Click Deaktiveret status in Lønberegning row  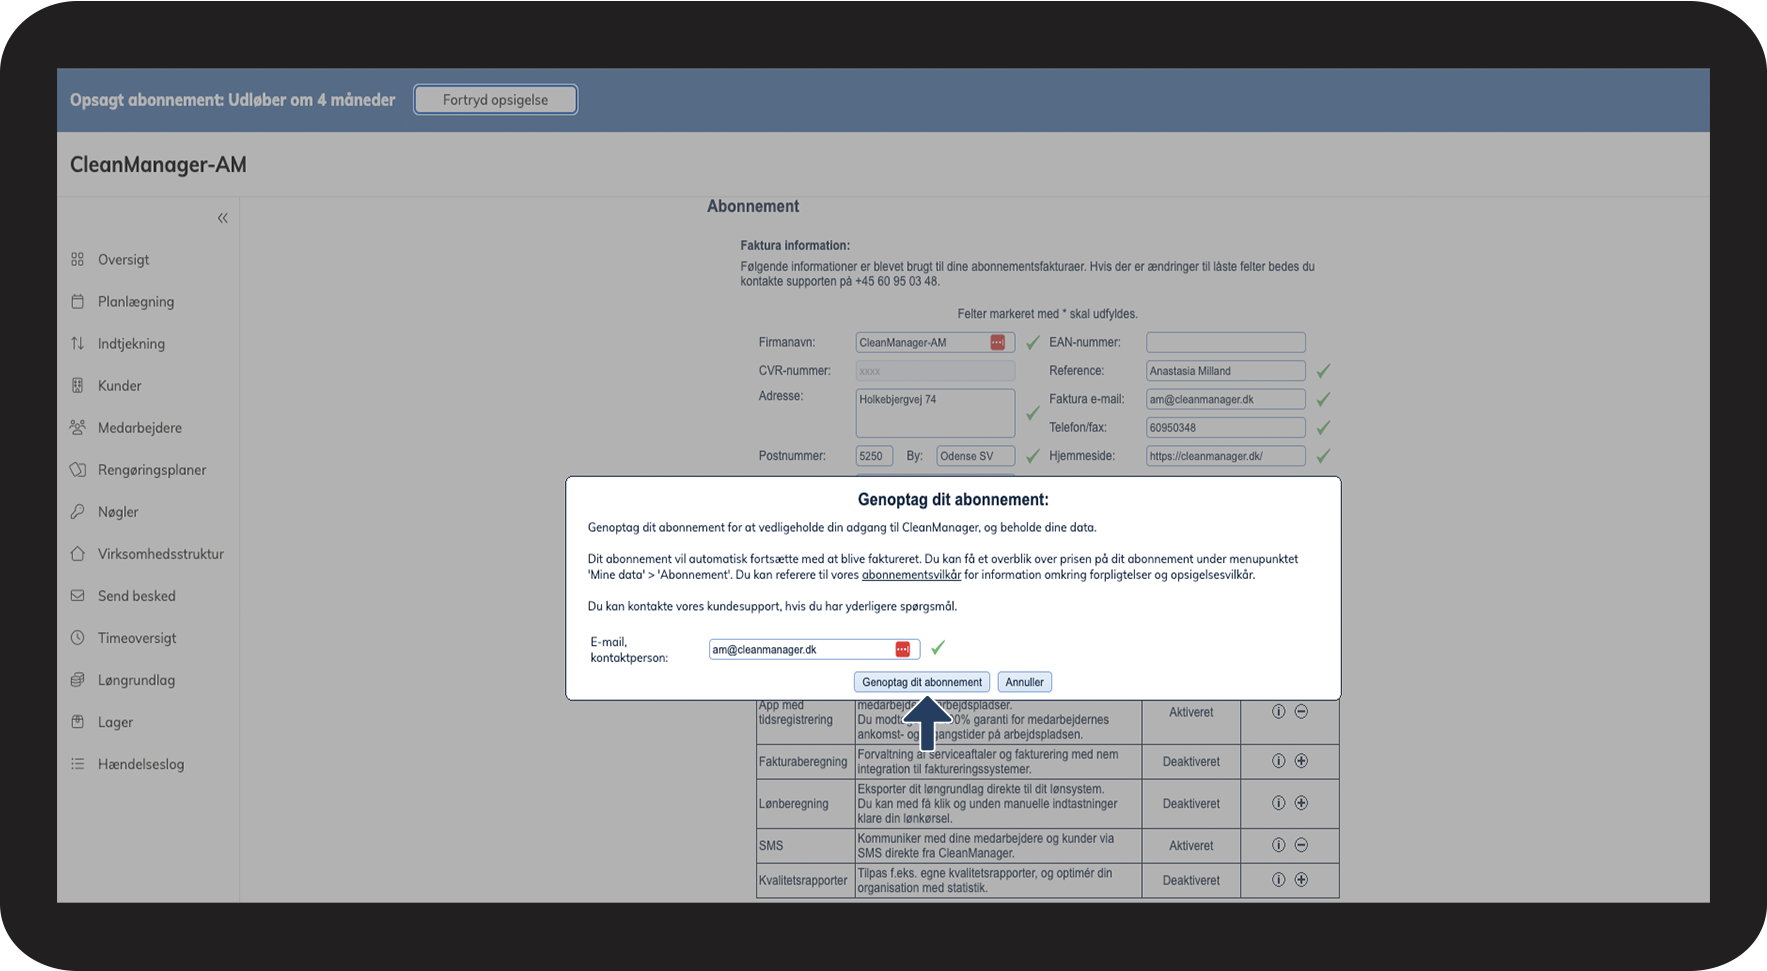(1191, 804)
